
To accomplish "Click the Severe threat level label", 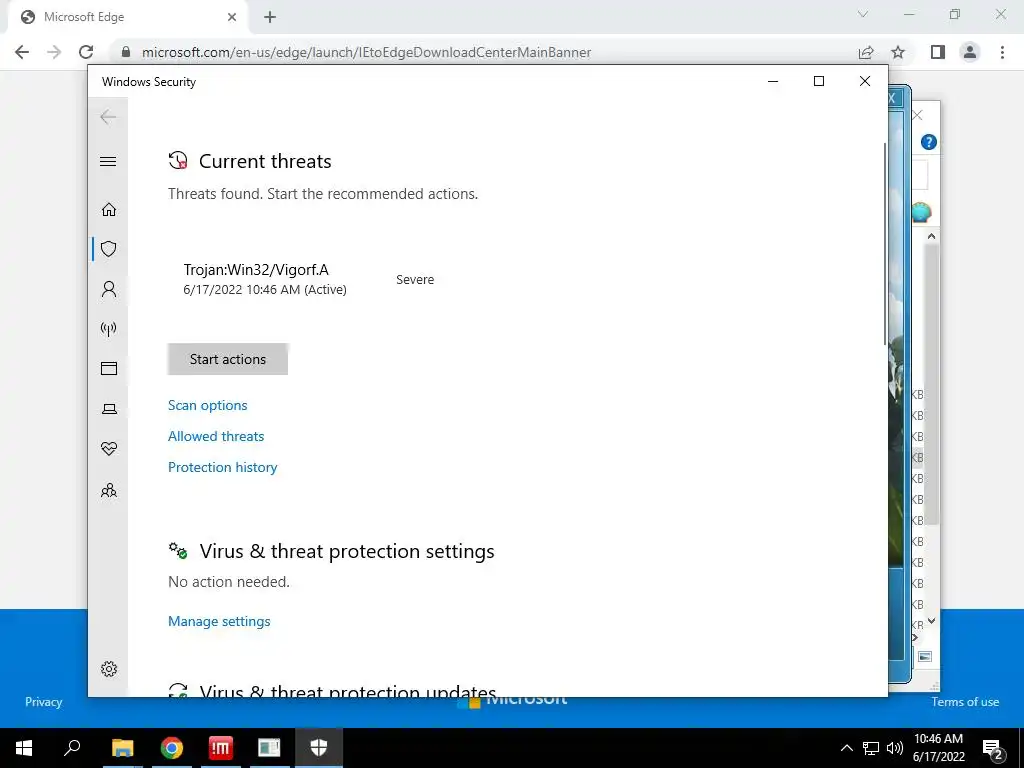I will (x=415, y=280).
